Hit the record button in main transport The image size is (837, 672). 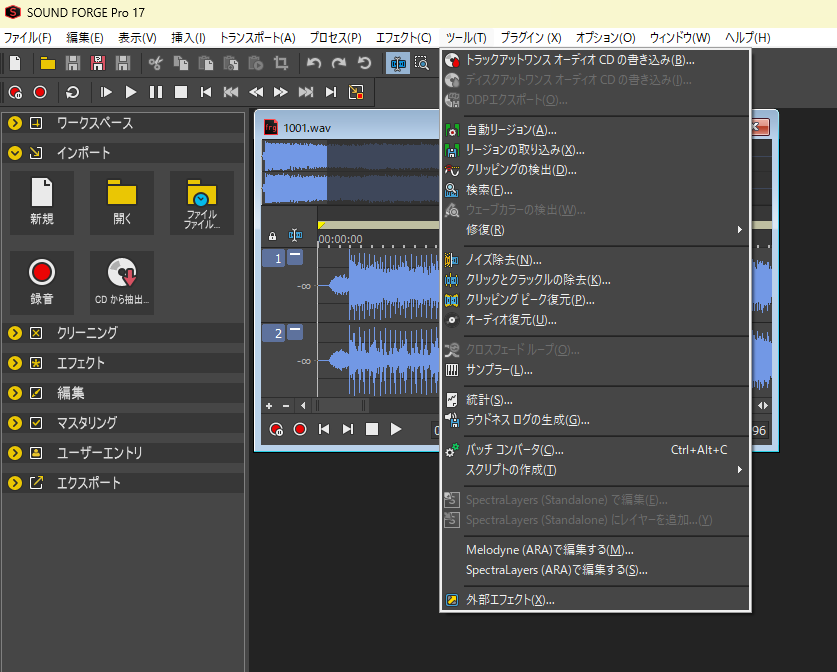40,92
